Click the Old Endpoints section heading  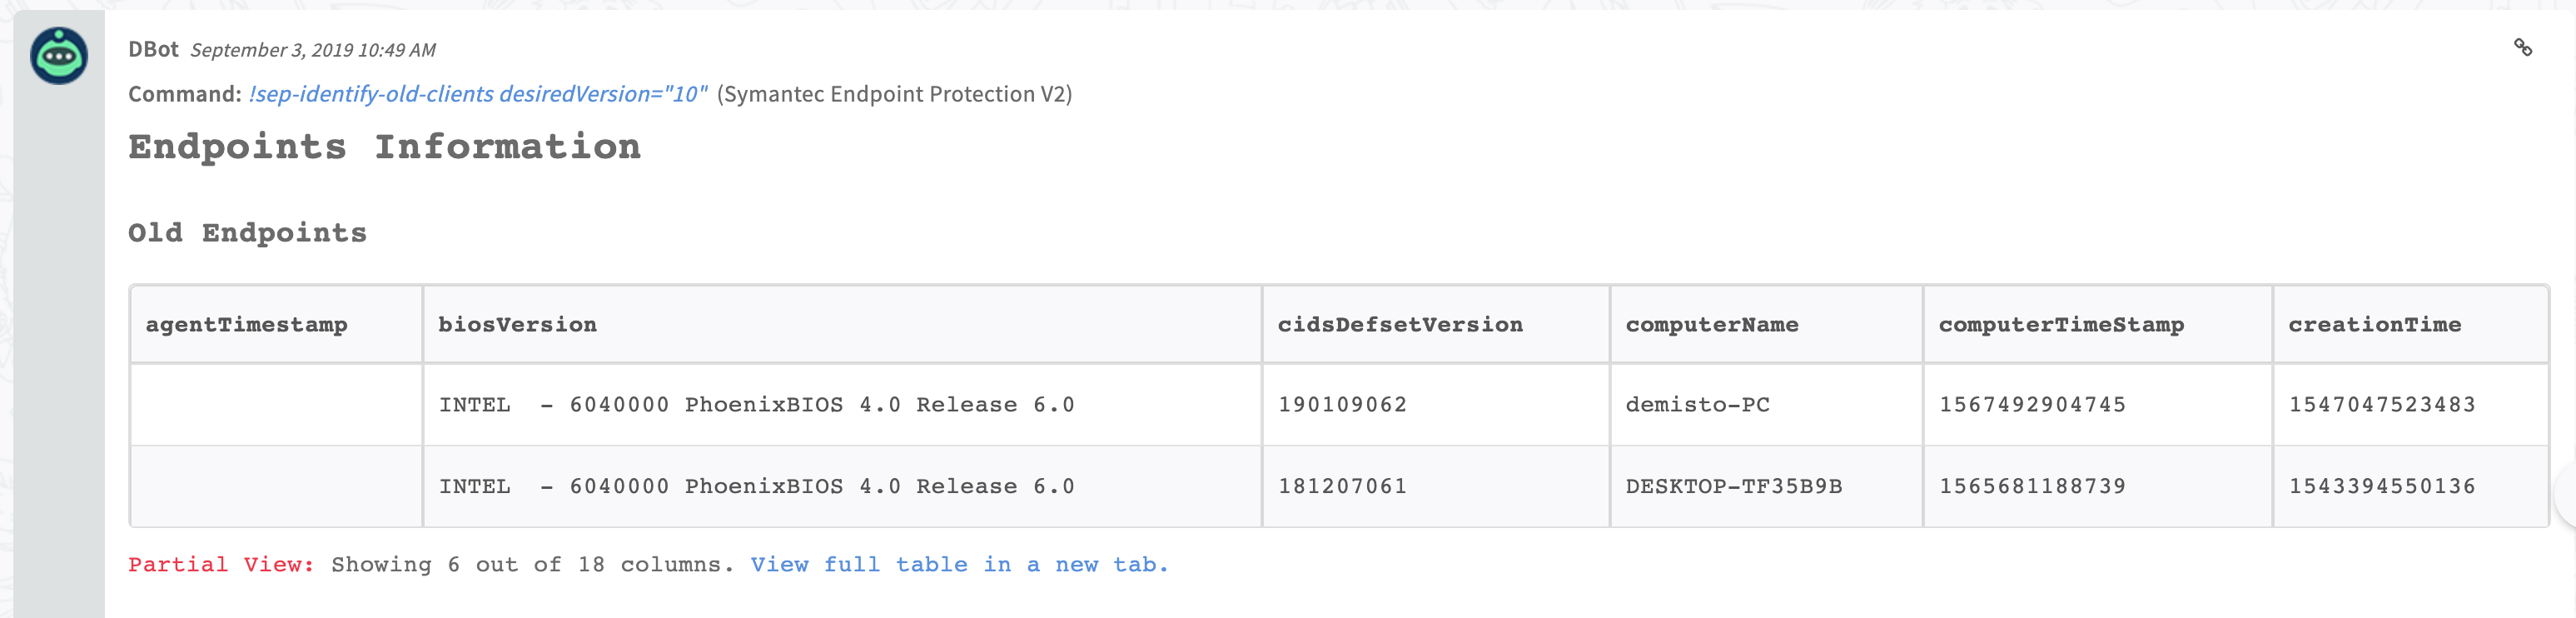(x=246, y=233)
